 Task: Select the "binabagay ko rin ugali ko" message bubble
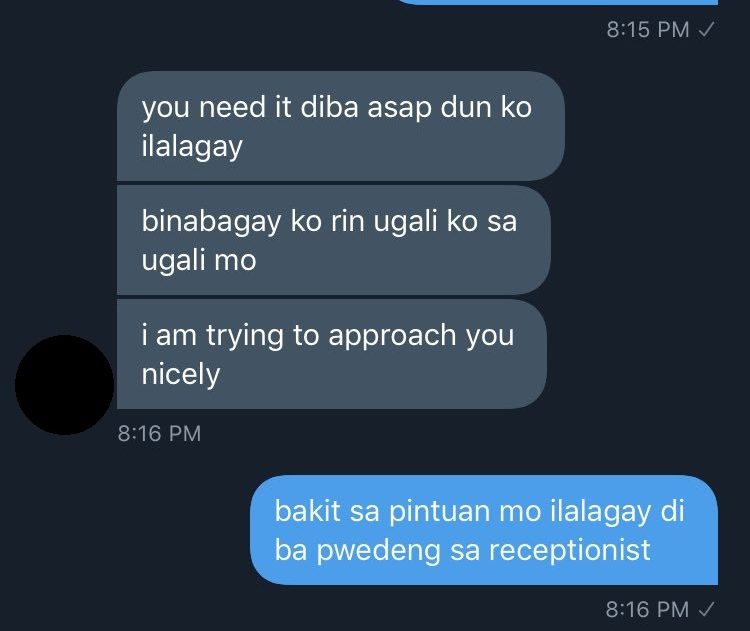pos(334,240)
